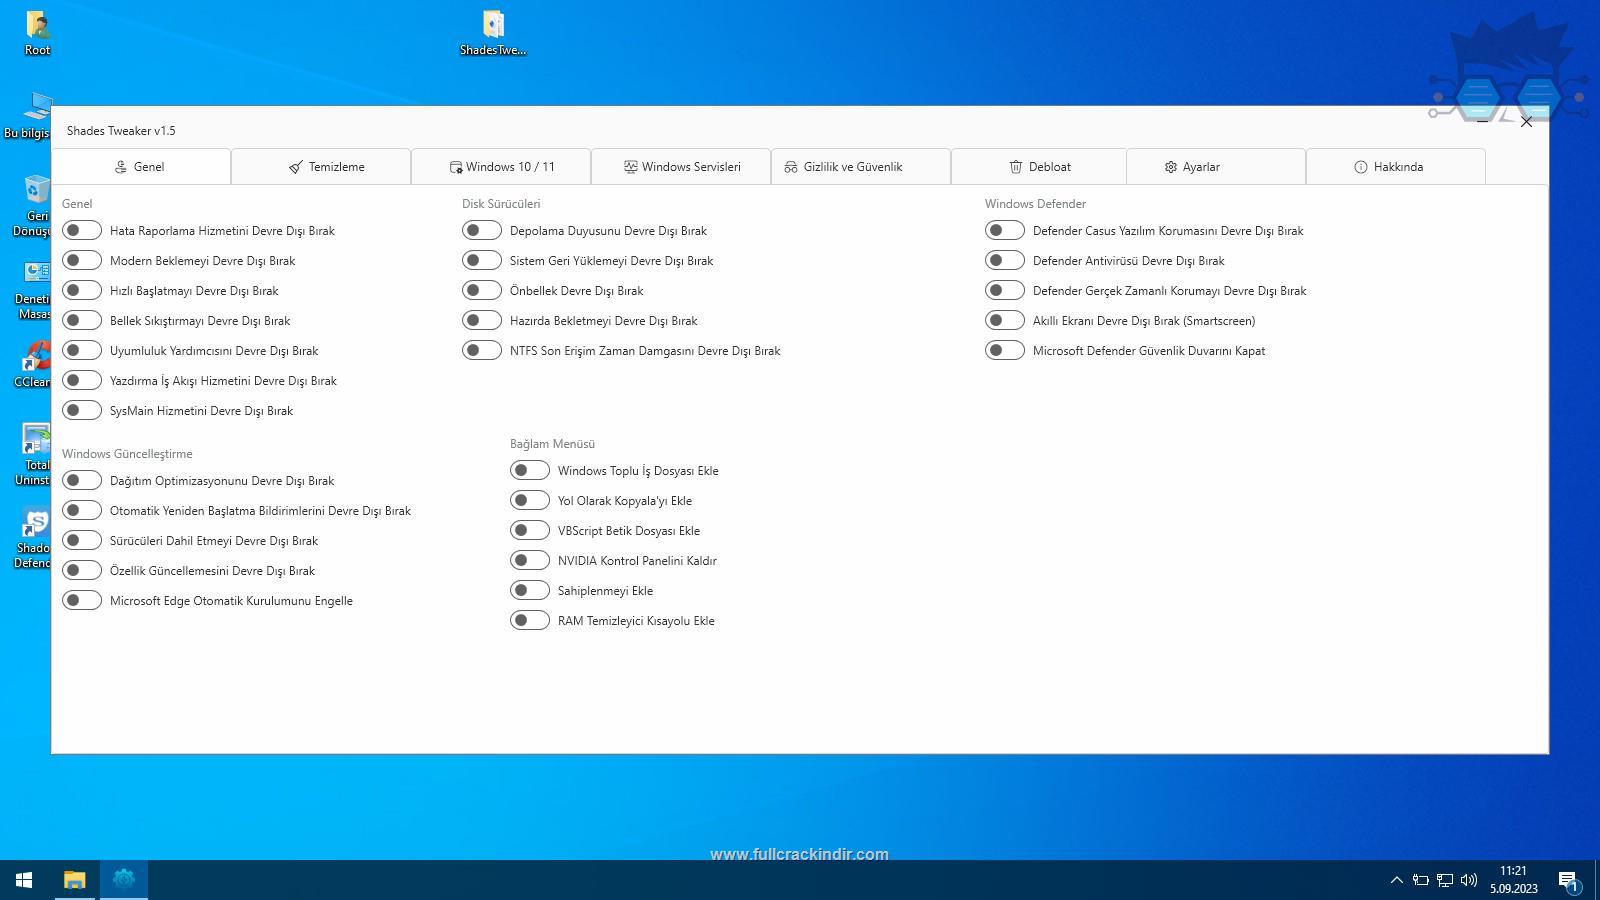Open the Root folder on desktop
Image resolution: width=1600 pixels, height=900 pixels.
pyautogui.click(x=37, y=32)
